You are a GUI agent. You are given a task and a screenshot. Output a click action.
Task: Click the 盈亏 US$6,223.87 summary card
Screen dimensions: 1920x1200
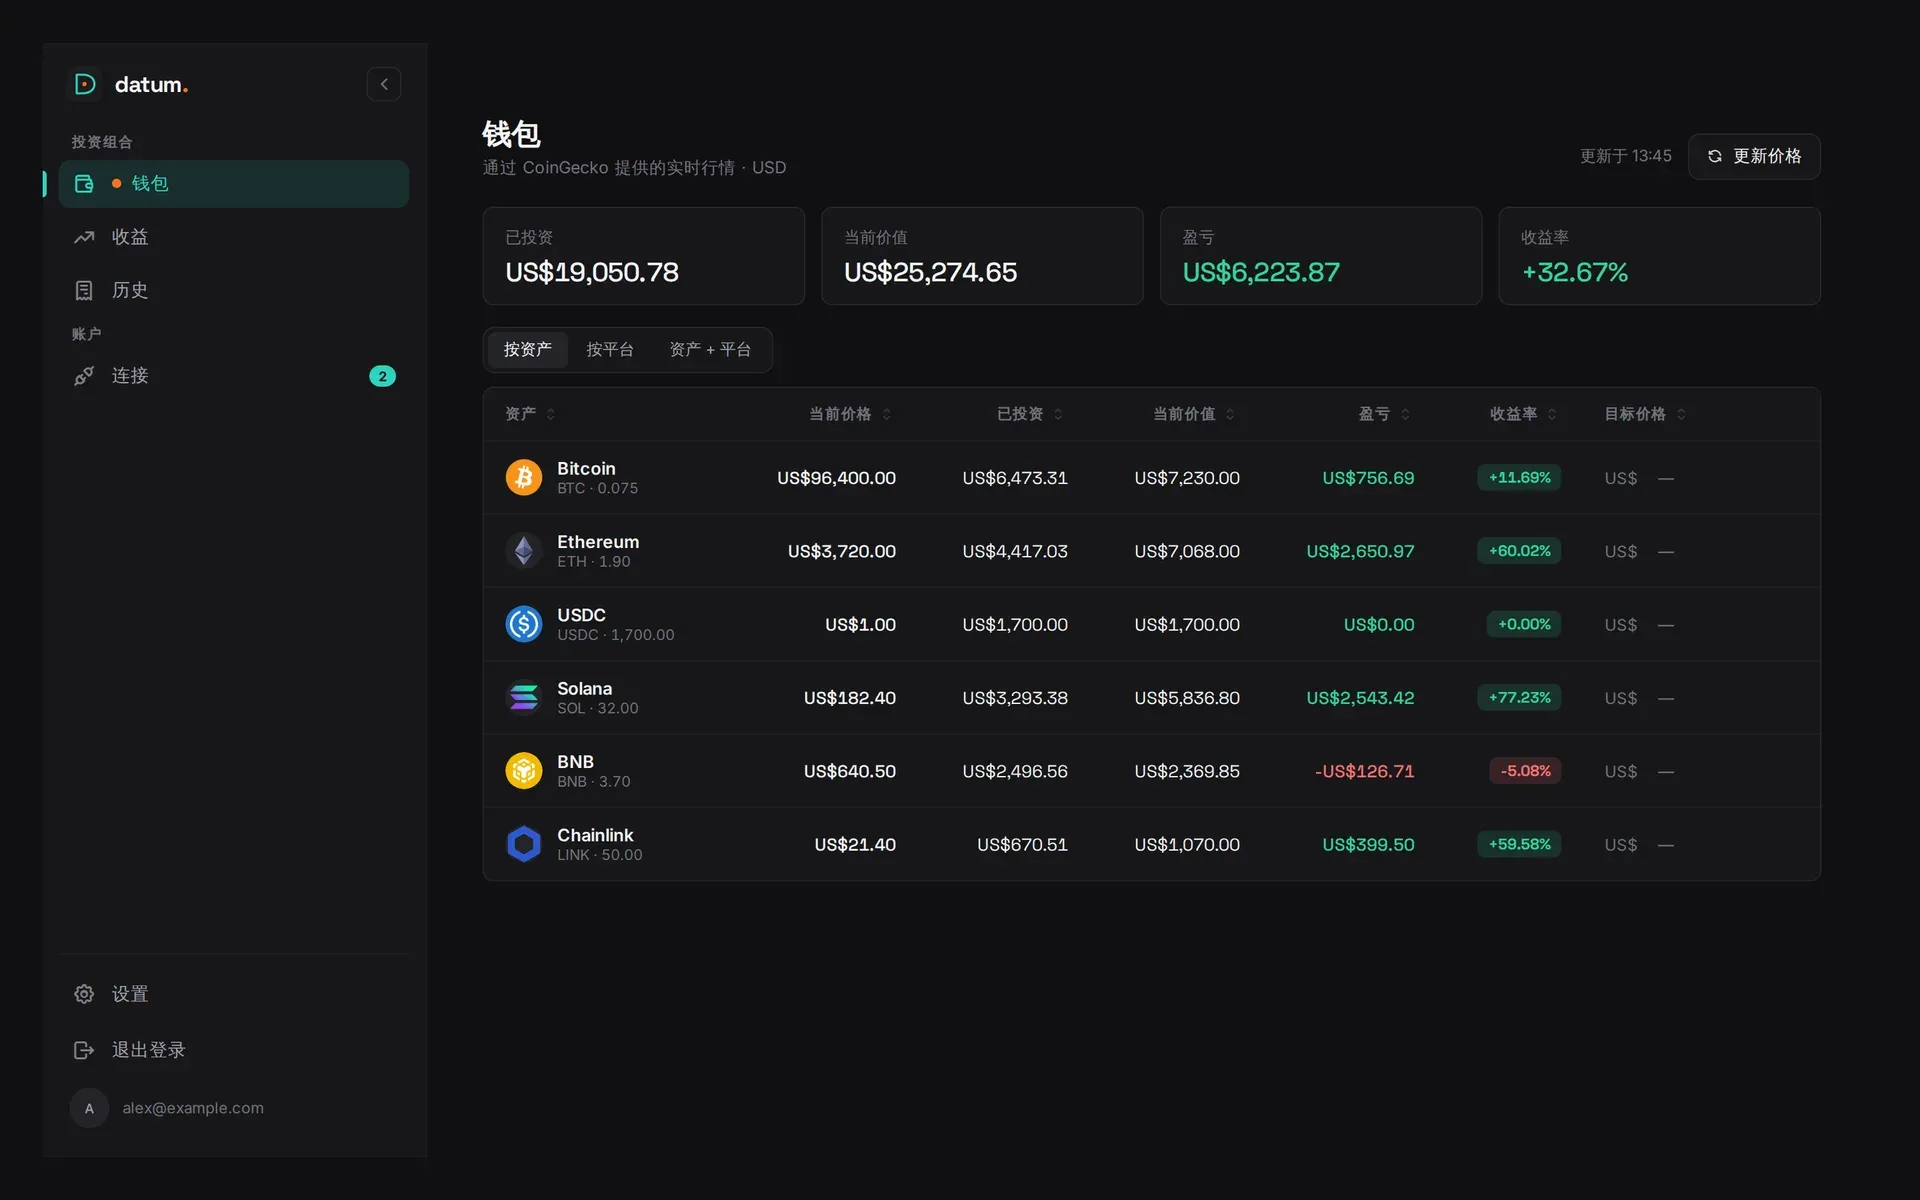(x=1321, y=256)
